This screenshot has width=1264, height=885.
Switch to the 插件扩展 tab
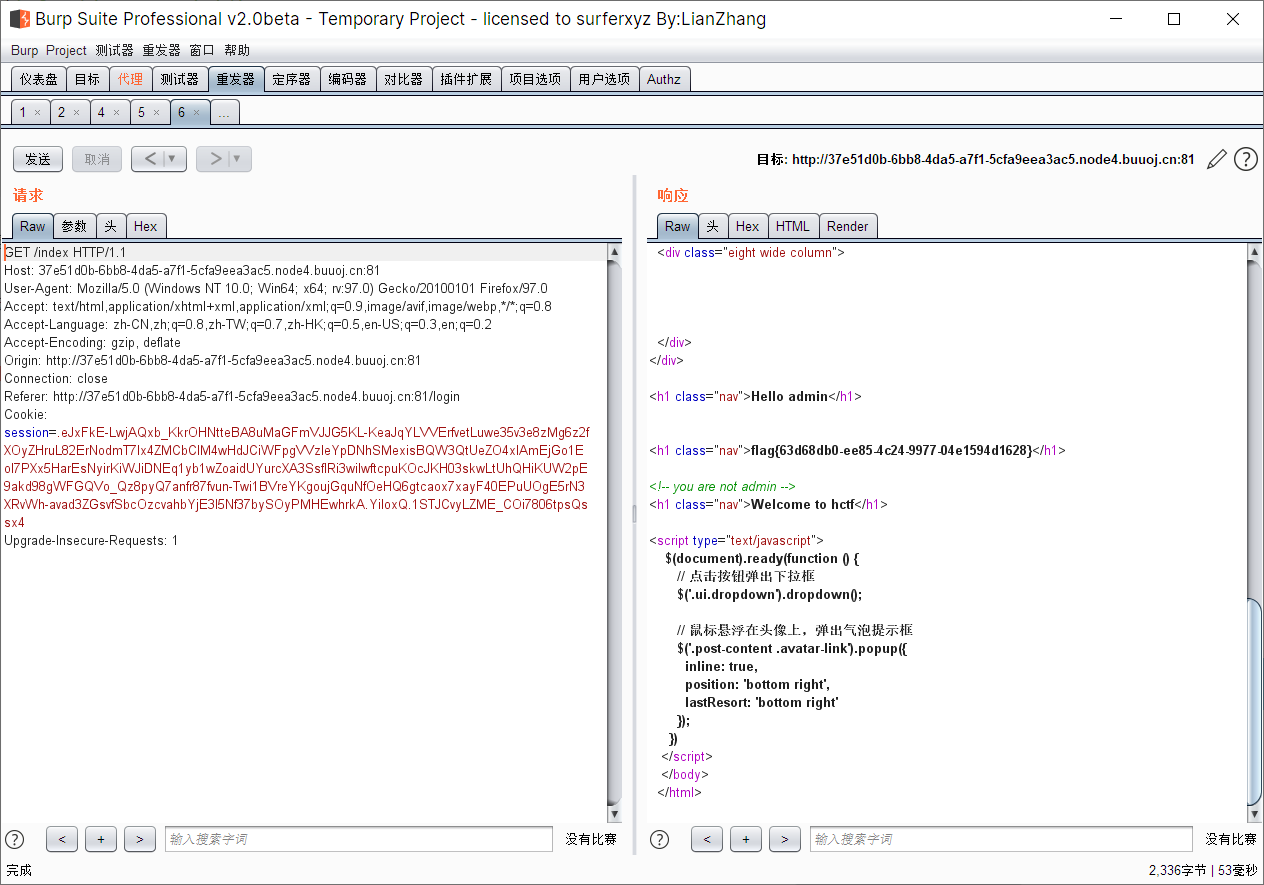pyautogui.click(x=466, y=79)
